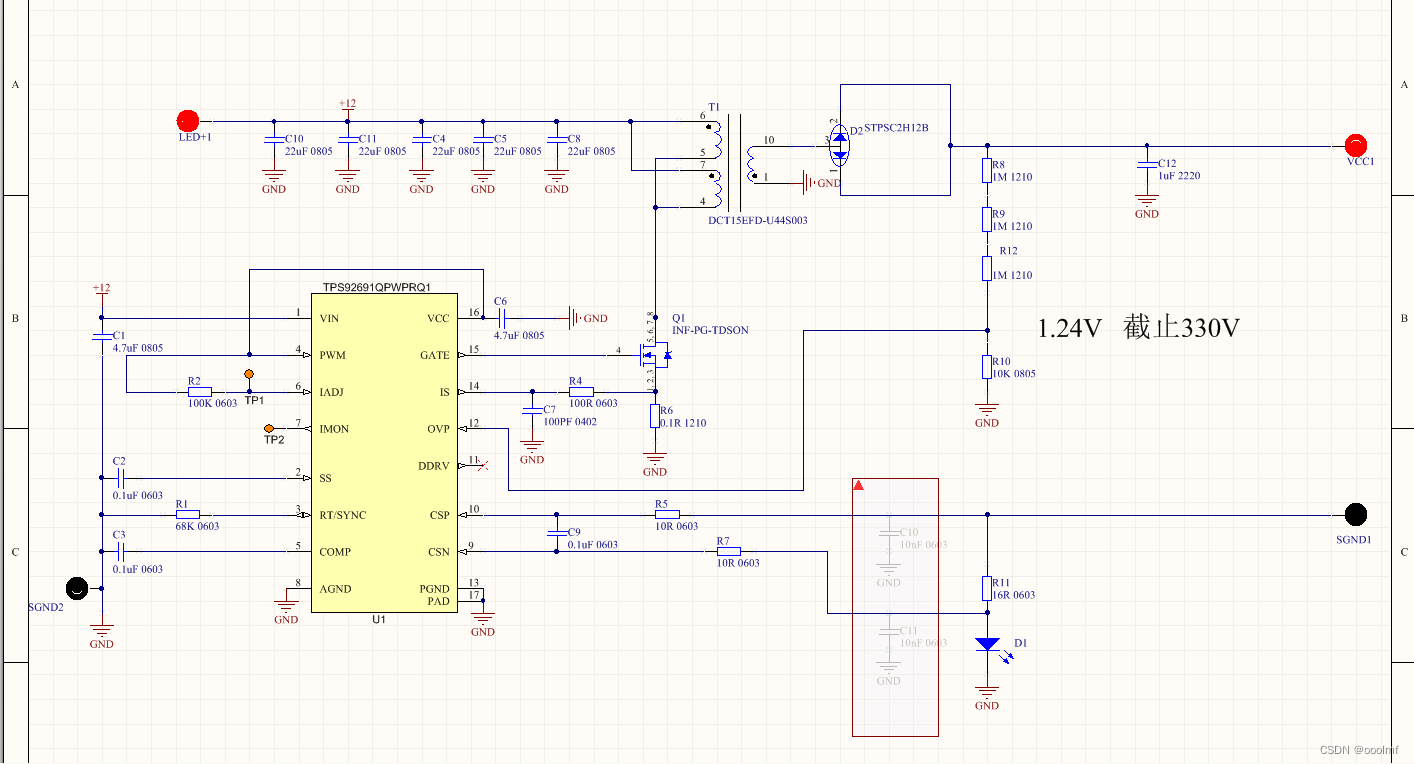
Task: Select resistor R7 symbol
Action: [x=729, y=551]
